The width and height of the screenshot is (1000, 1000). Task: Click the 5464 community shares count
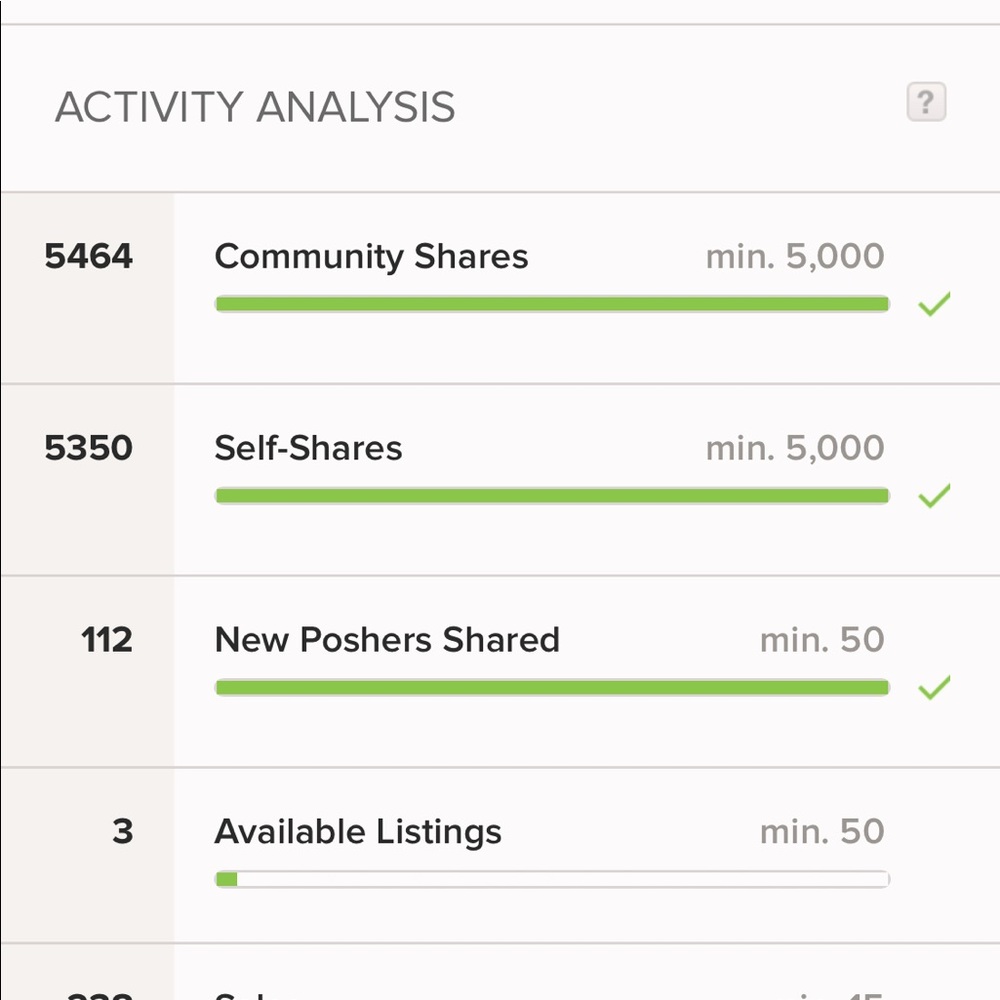click(89, 256)
